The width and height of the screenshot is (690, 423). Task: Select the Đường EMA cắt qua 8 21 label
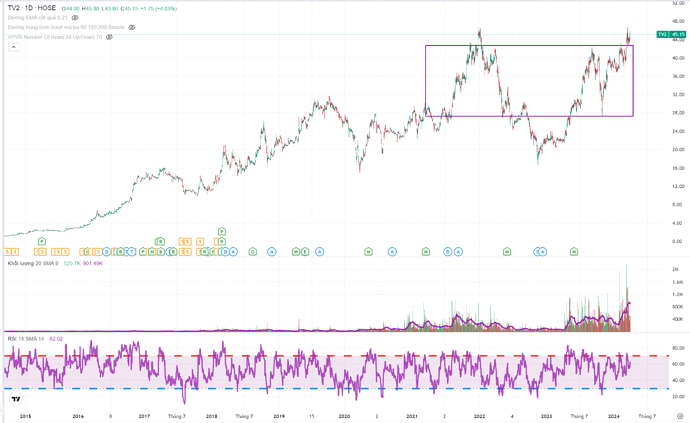37,18
